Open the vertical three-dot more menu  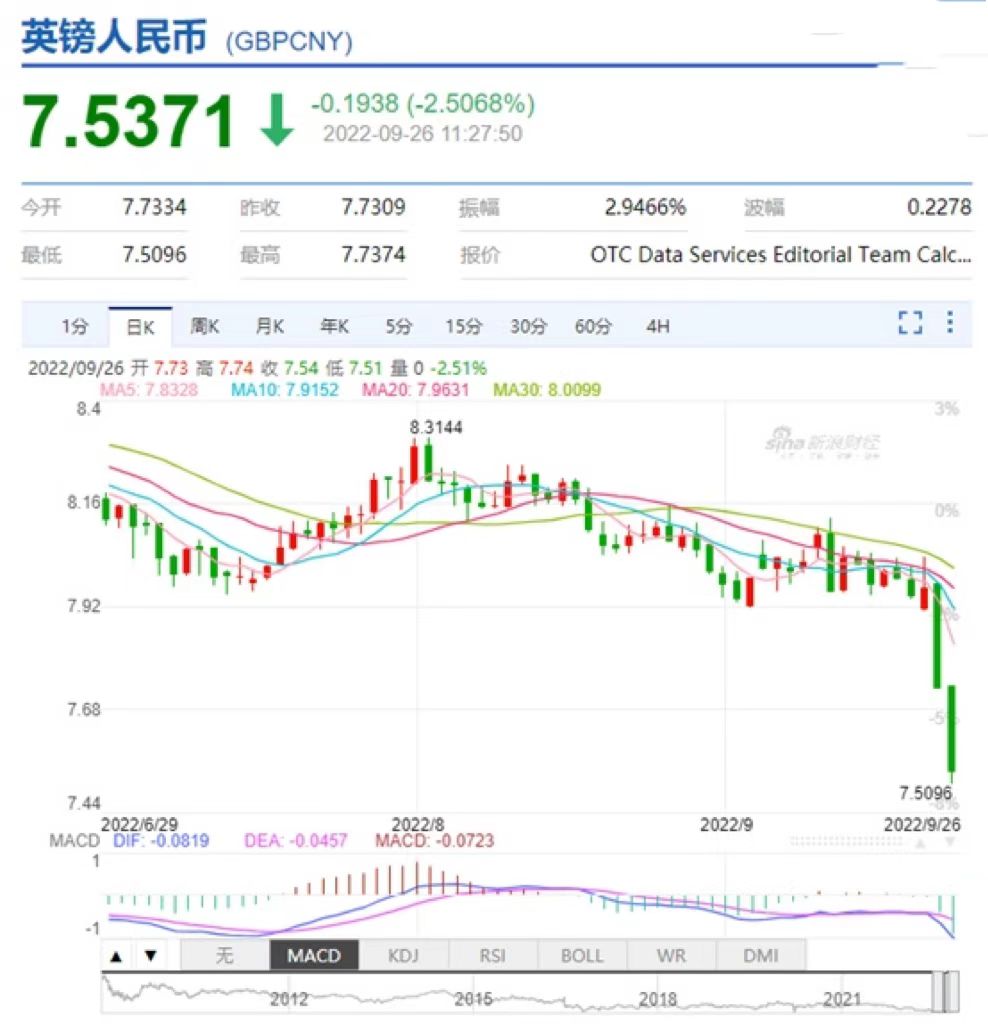949,323
